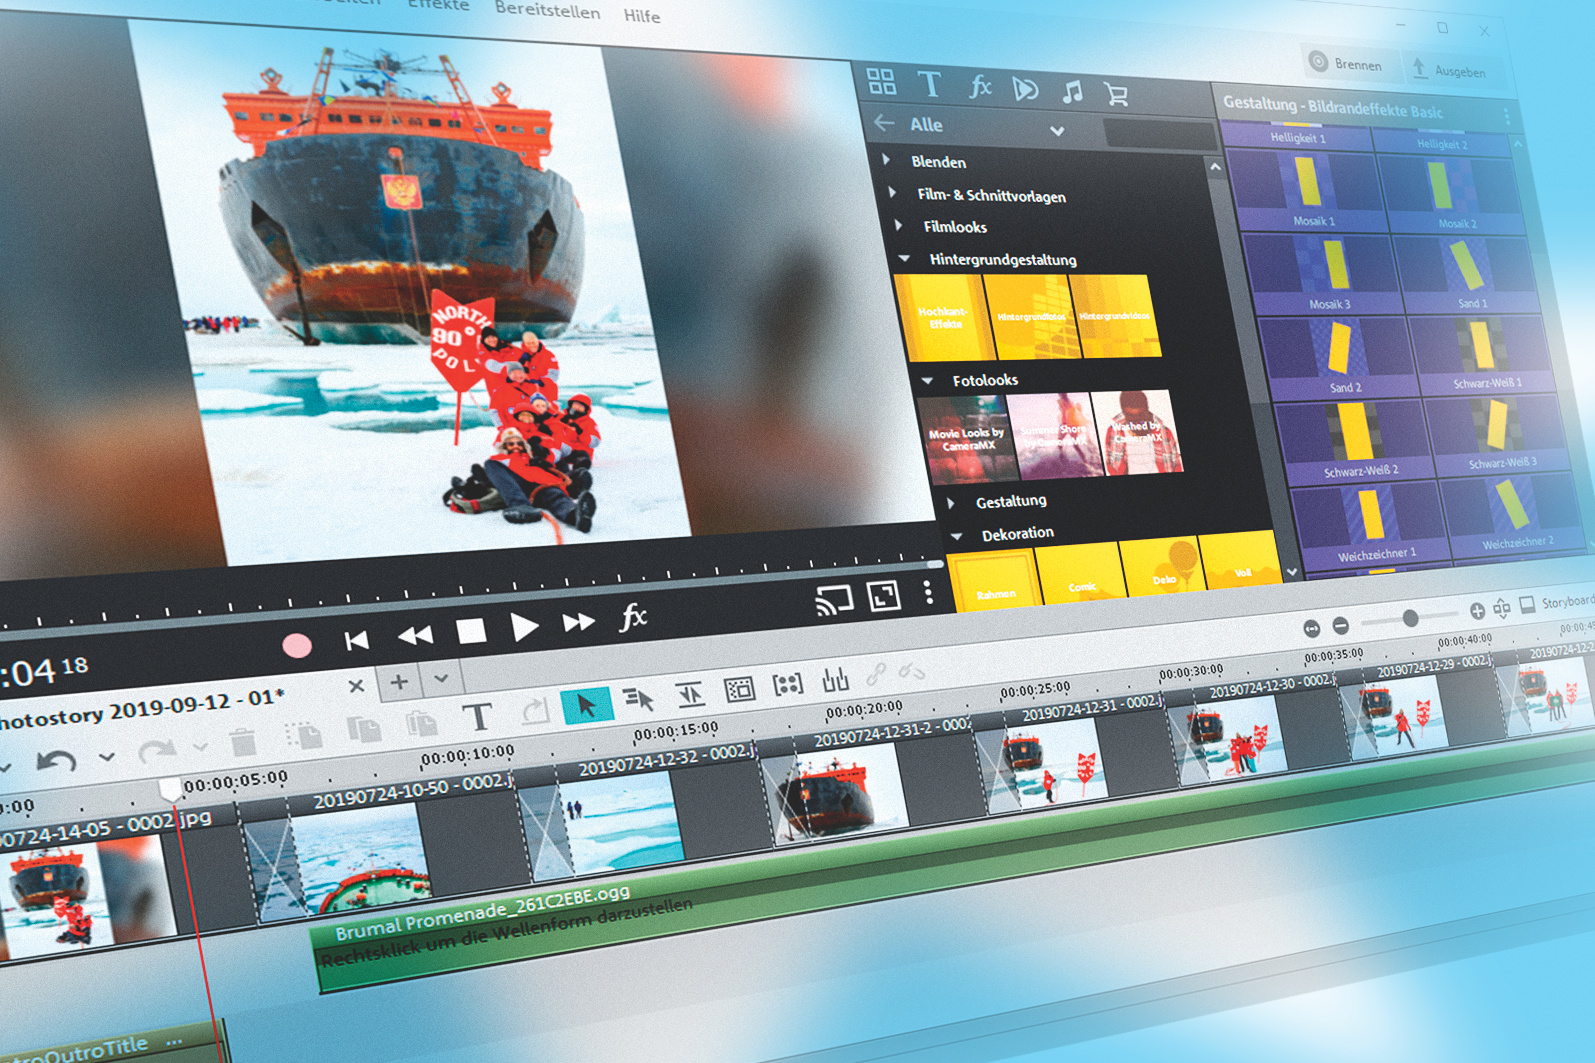Expand the Blenden category

point(887,160)
